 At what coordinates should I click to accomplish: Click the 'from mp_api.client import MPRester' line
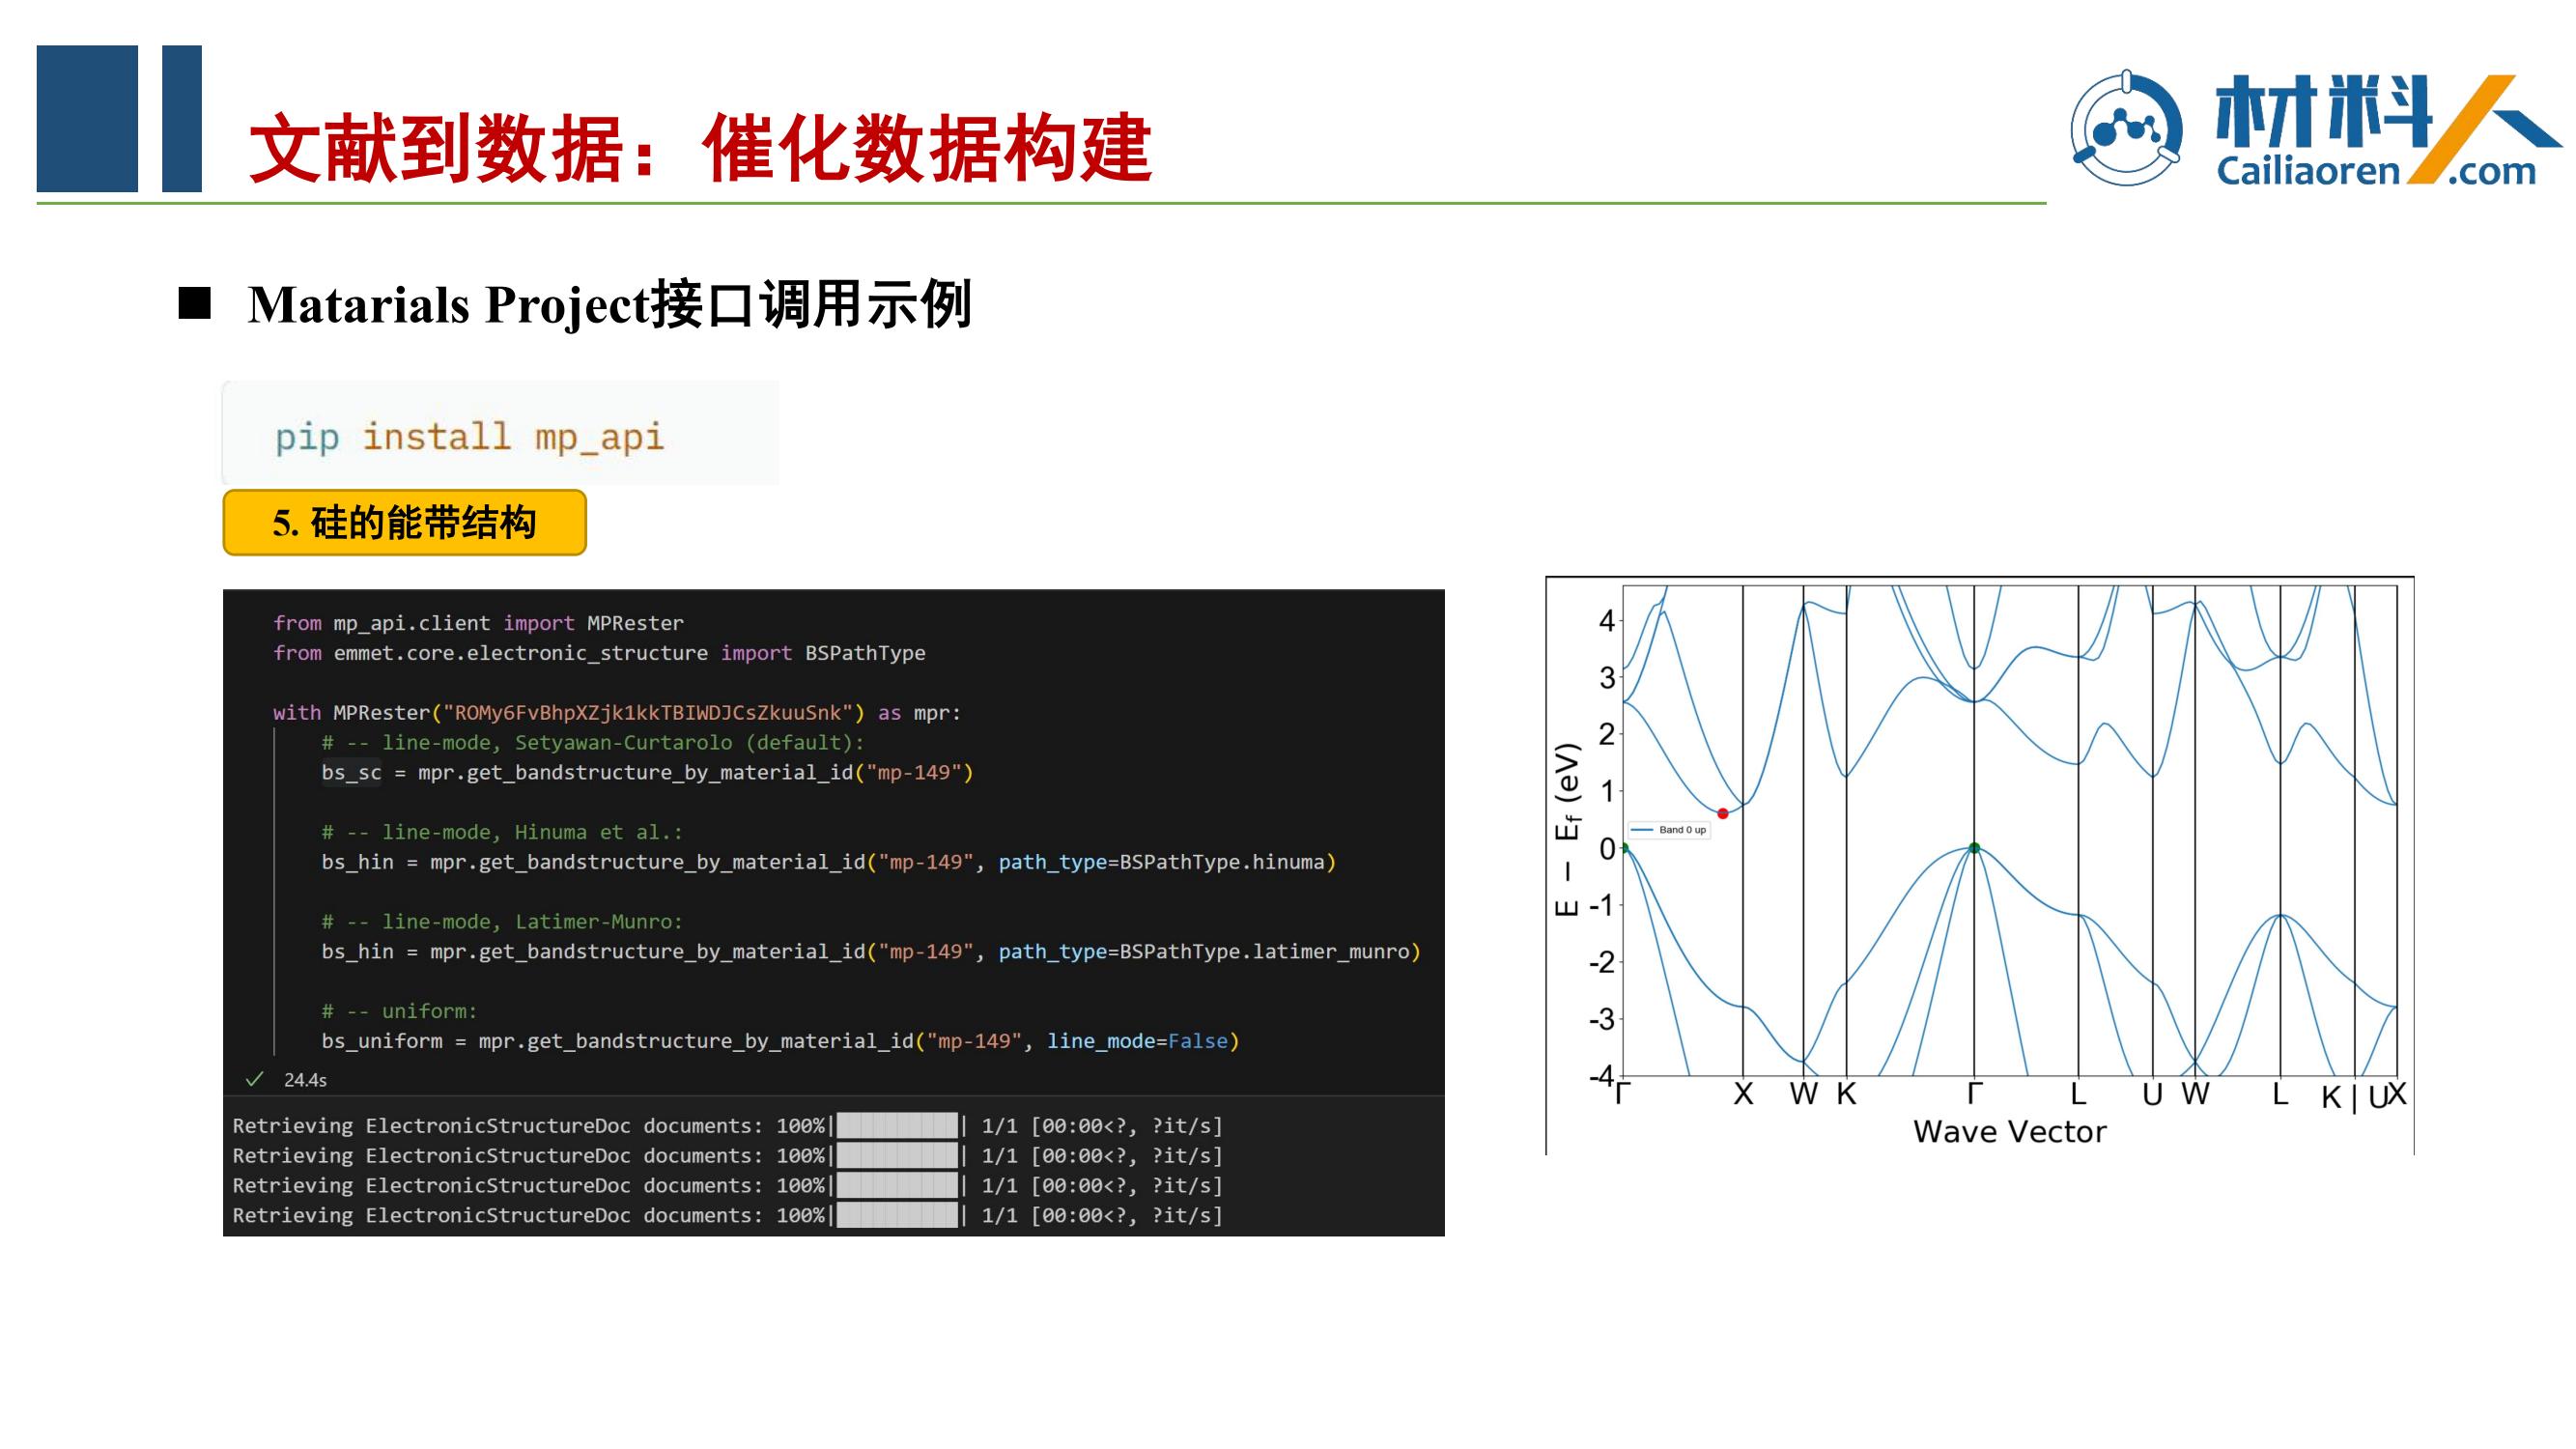pos(478,623)
